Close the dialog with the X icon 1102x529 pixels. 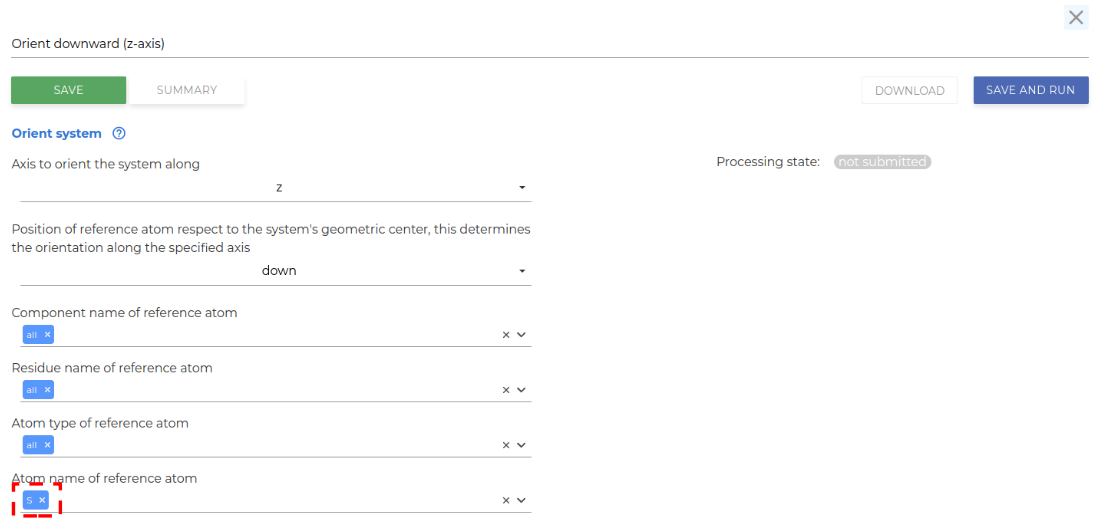point(1076,17)
